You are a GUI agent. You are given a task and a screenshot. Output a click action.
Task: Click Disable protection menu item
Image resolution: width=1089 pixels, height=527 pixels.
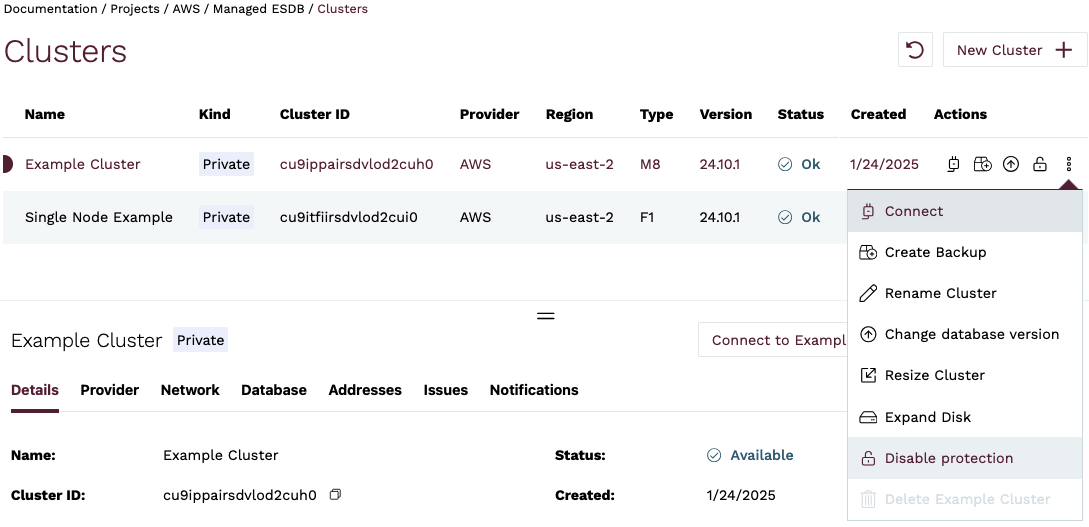pyautogui.click(x=948, y=458)
